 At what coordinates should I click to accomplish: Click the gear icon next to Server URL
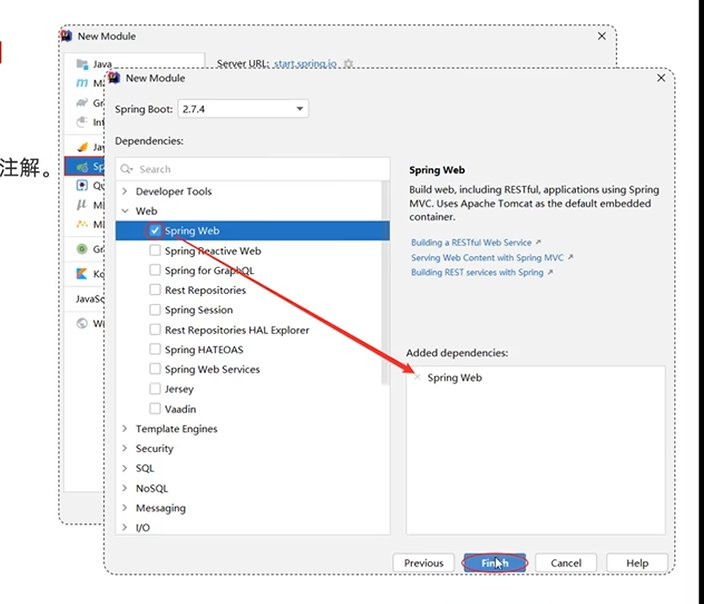[348, 64]
